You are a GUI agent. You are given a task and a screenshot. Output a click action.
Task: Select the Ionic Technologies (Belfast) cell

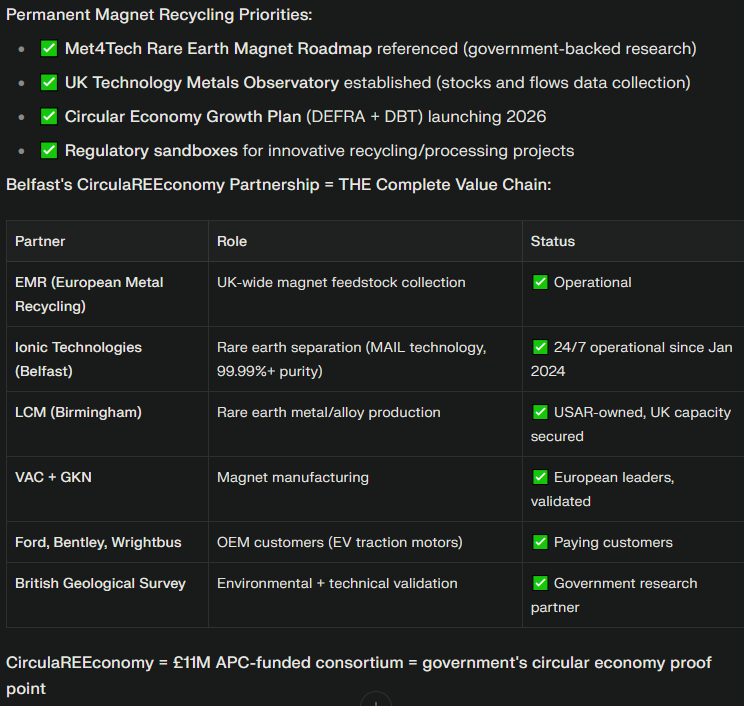tap(107, 359)
